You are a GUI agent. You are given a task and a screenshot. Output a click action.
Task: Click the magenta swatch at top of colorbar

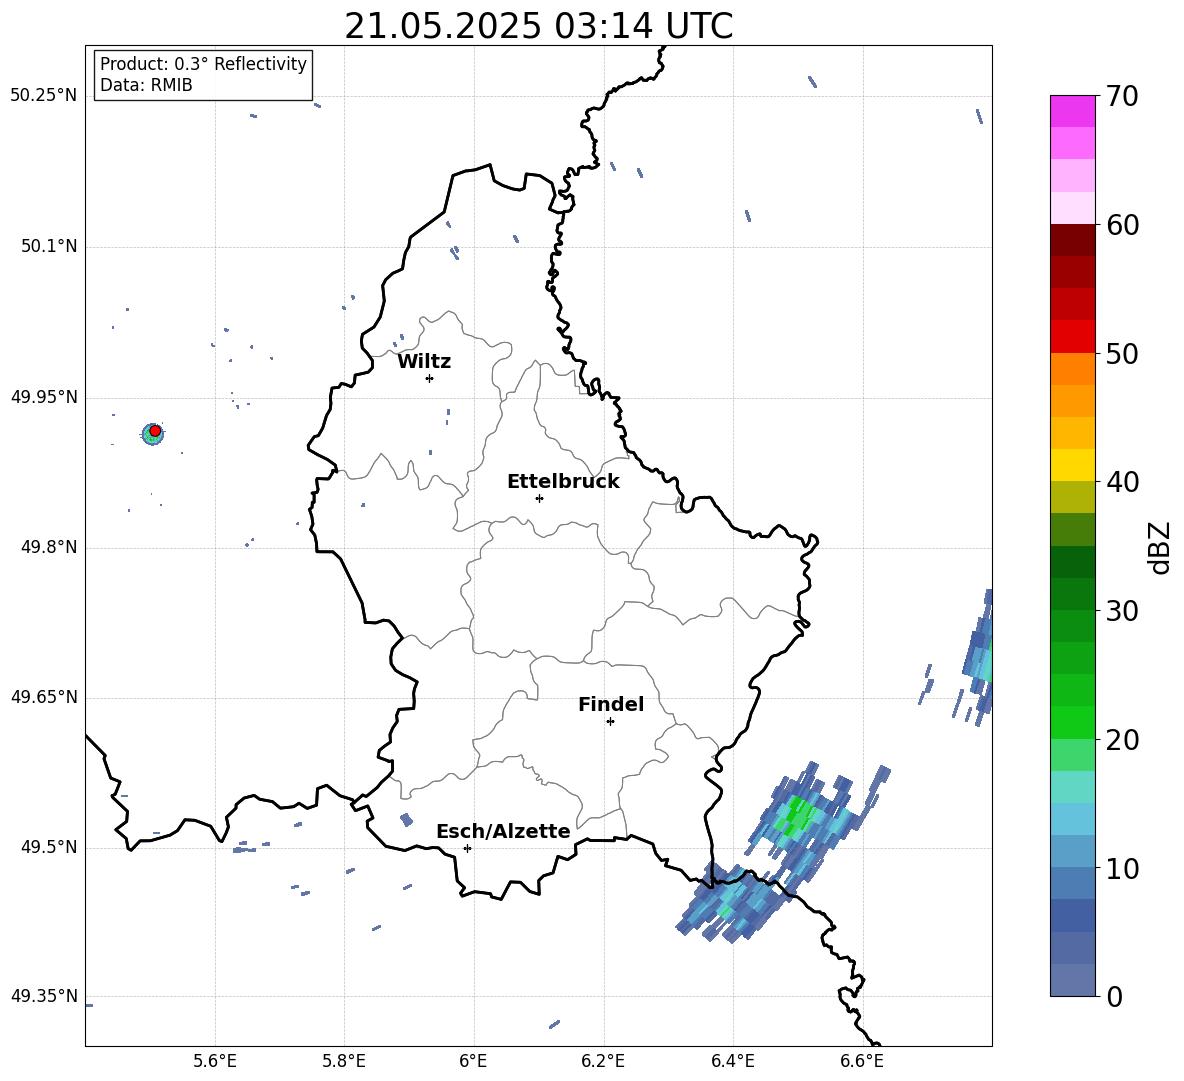(x=1072, y=111)
